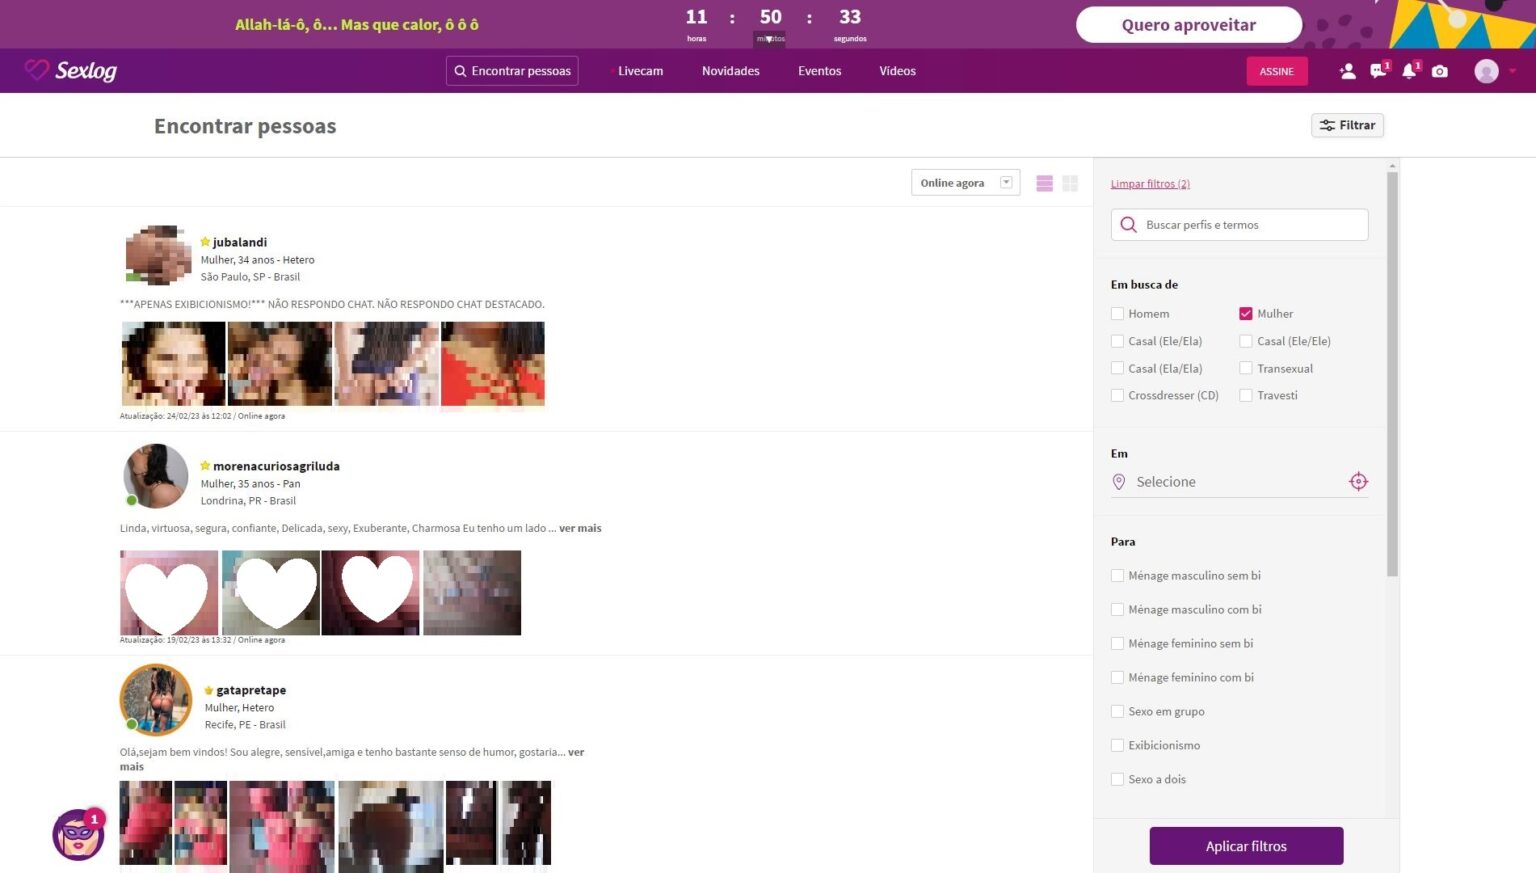Expand the user avatar account menu

click(x=1494, y=71)
